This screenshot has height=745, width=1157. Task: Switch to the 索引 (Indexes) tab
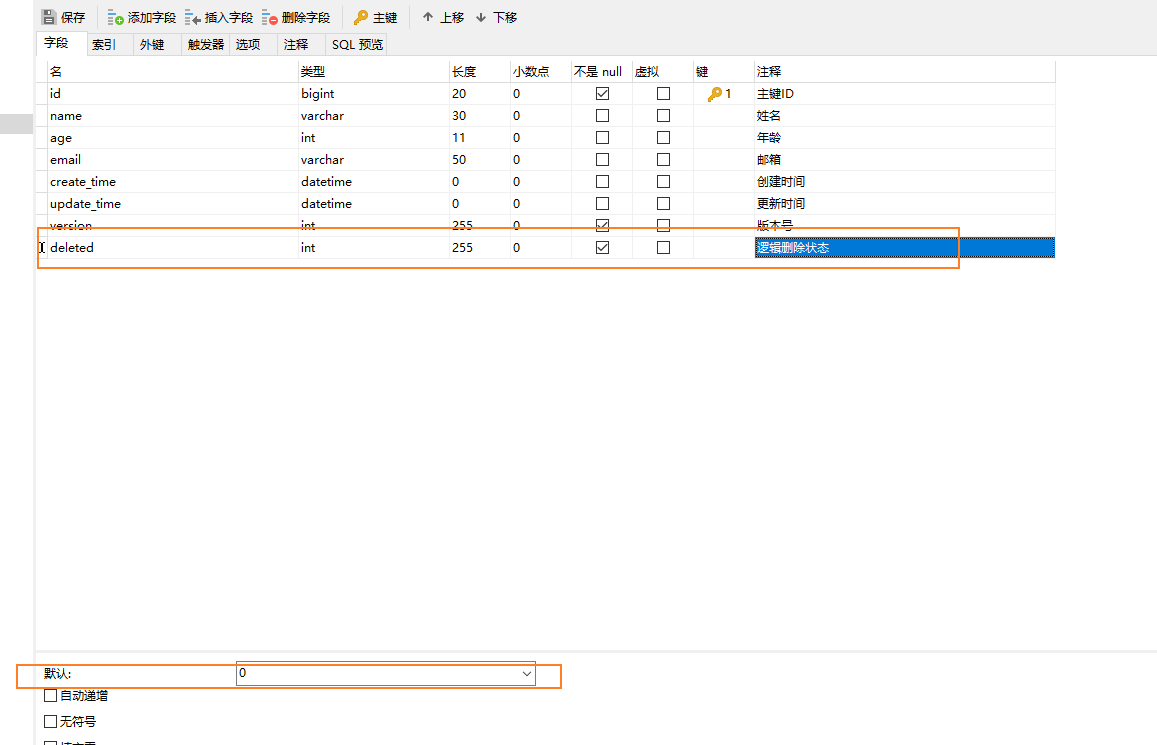point(104,44)
